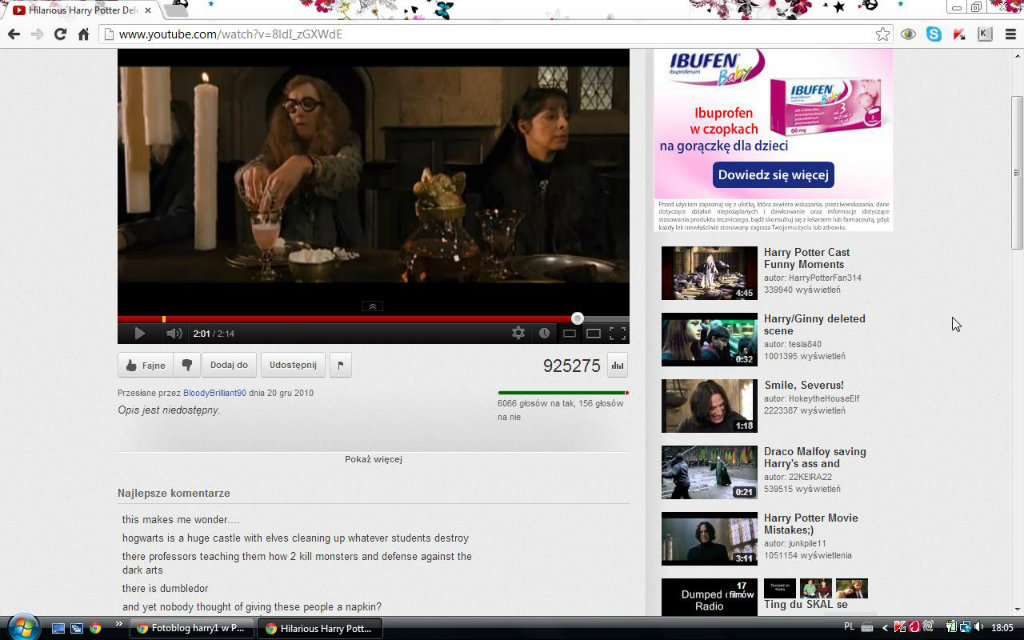Click the green like/dislike ratio bar
Viewport: 1024px width, 640px height.
point(563,392)
